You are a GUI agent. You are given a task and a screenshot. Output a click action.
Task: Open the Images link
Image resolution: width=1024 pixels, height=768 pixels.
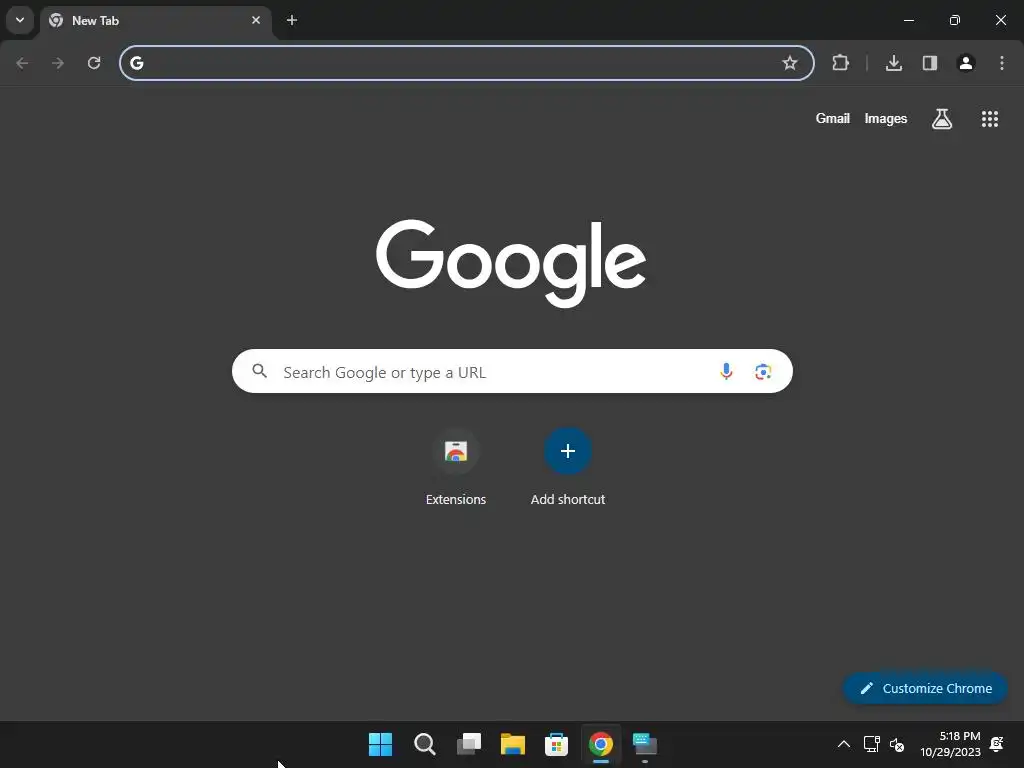886,118
